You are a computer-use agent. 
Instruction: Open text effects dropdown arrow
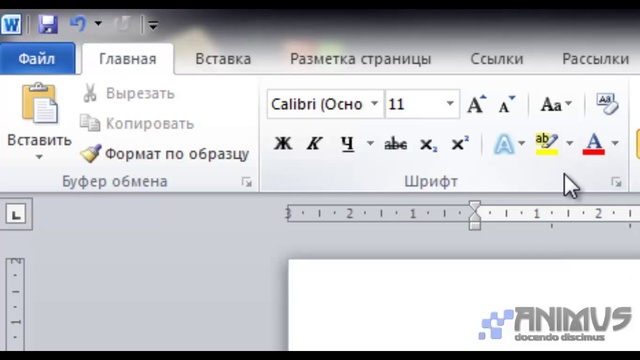click(x=522, y=143)
